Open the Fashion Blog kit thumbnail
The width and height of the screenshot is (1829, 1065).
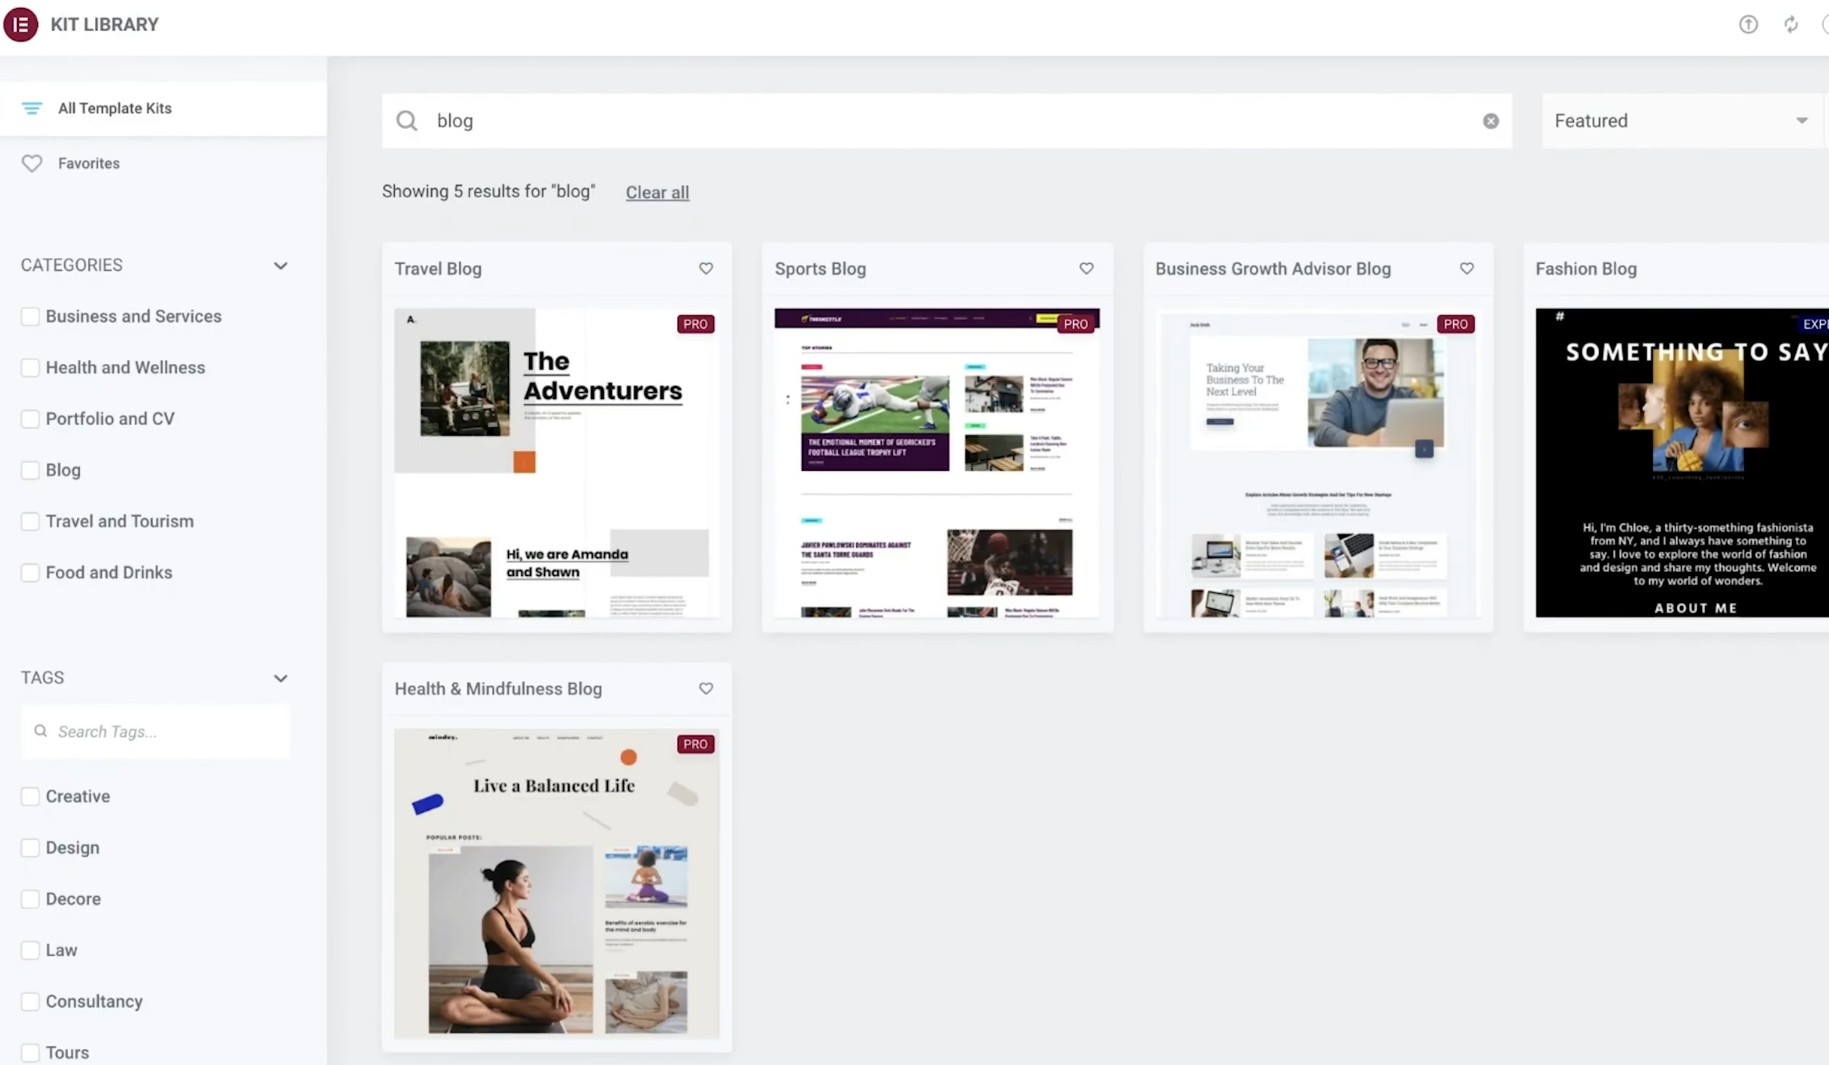click(1681, 462)
